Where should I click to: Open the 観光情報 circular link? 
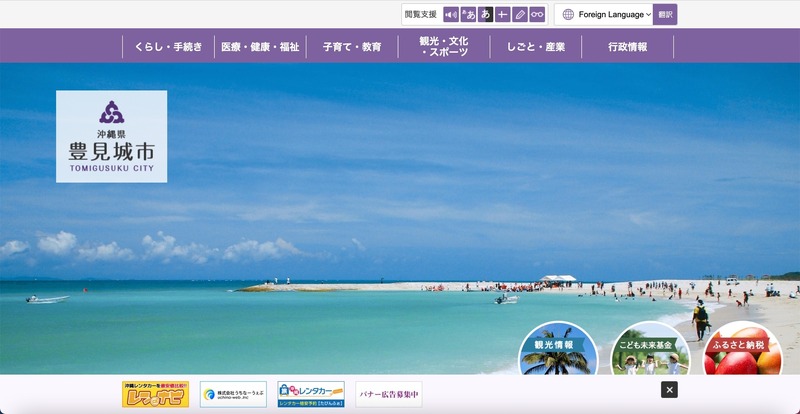558,350
